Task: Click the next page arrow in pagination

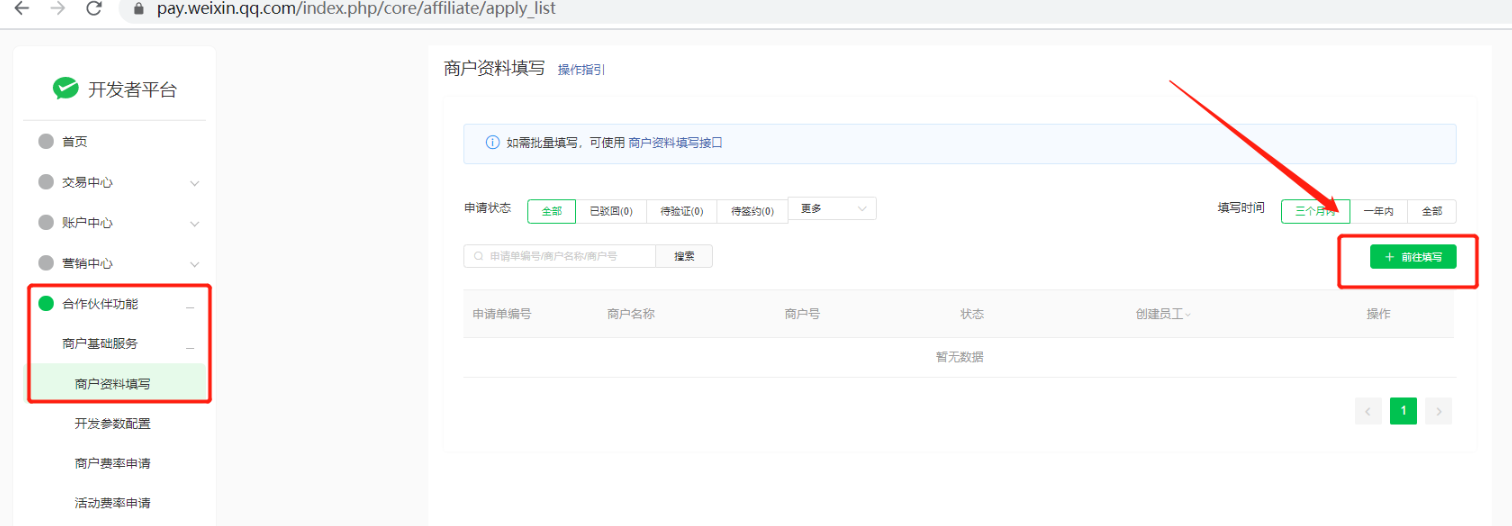Action: click(1438, 411)
